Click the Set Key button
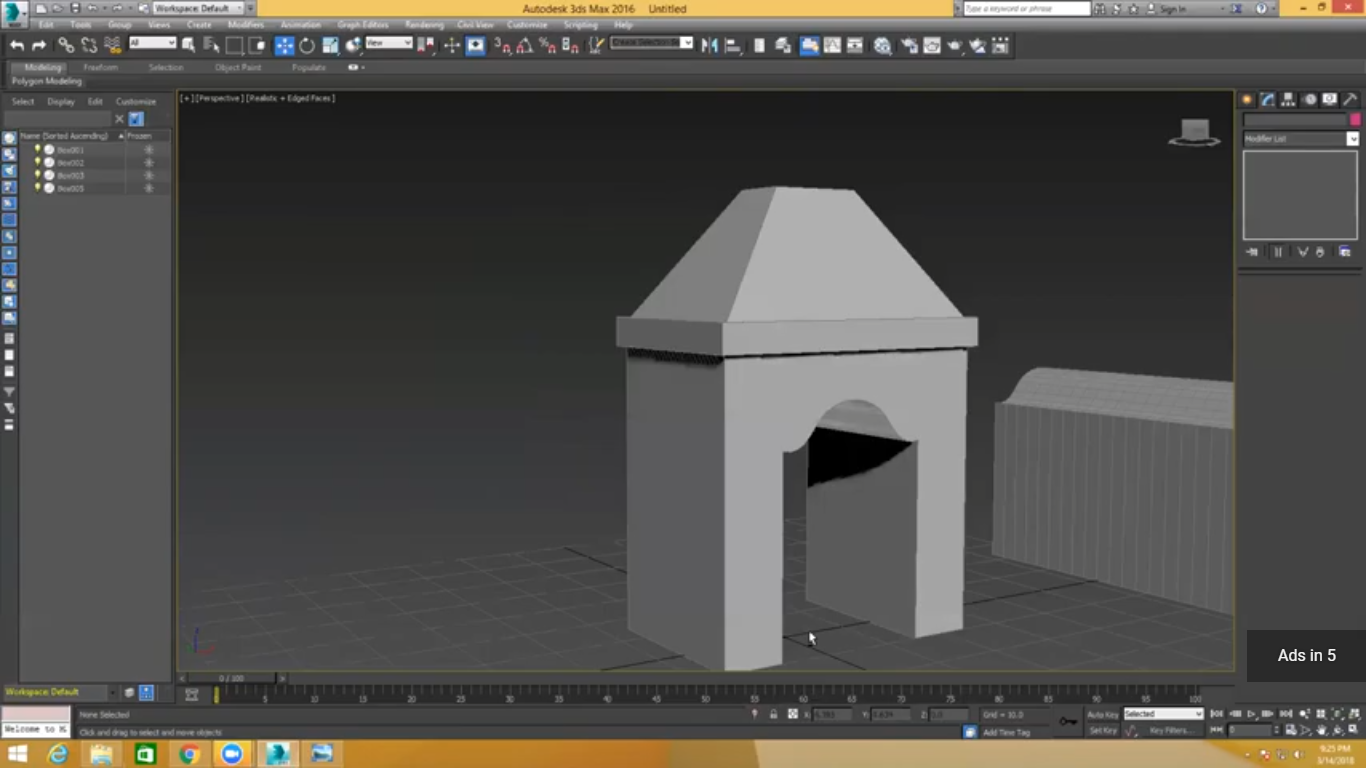 (x=1102, y=730)
